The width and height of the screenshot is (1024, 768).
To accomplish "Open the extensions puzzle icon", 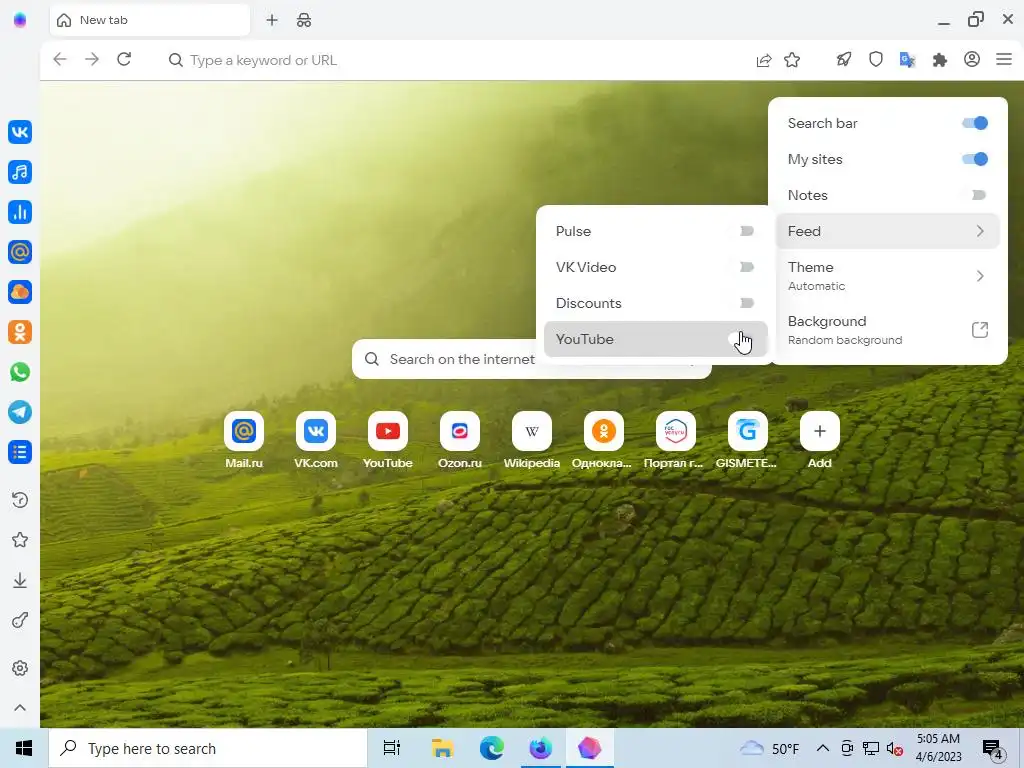I will click(940, 60).
